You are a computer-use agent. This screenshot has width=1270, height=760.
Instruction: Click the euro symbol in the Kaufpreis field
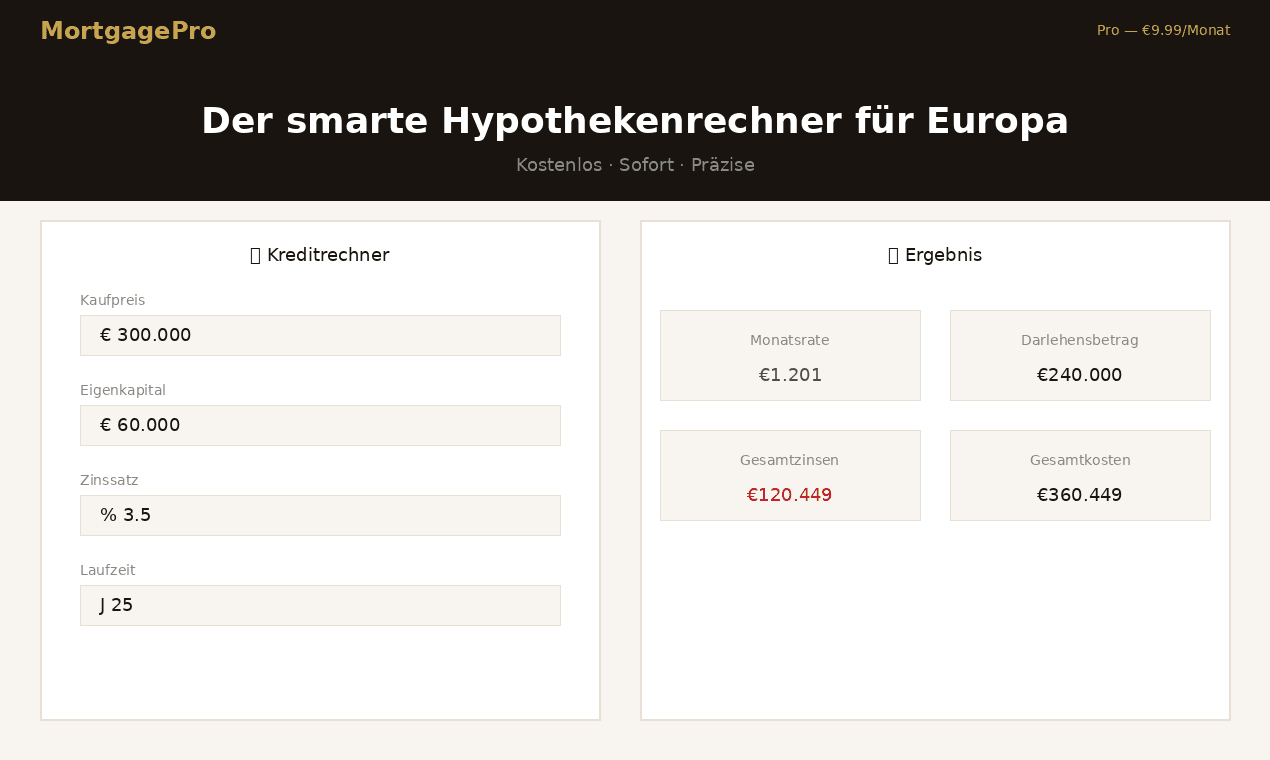105,335
